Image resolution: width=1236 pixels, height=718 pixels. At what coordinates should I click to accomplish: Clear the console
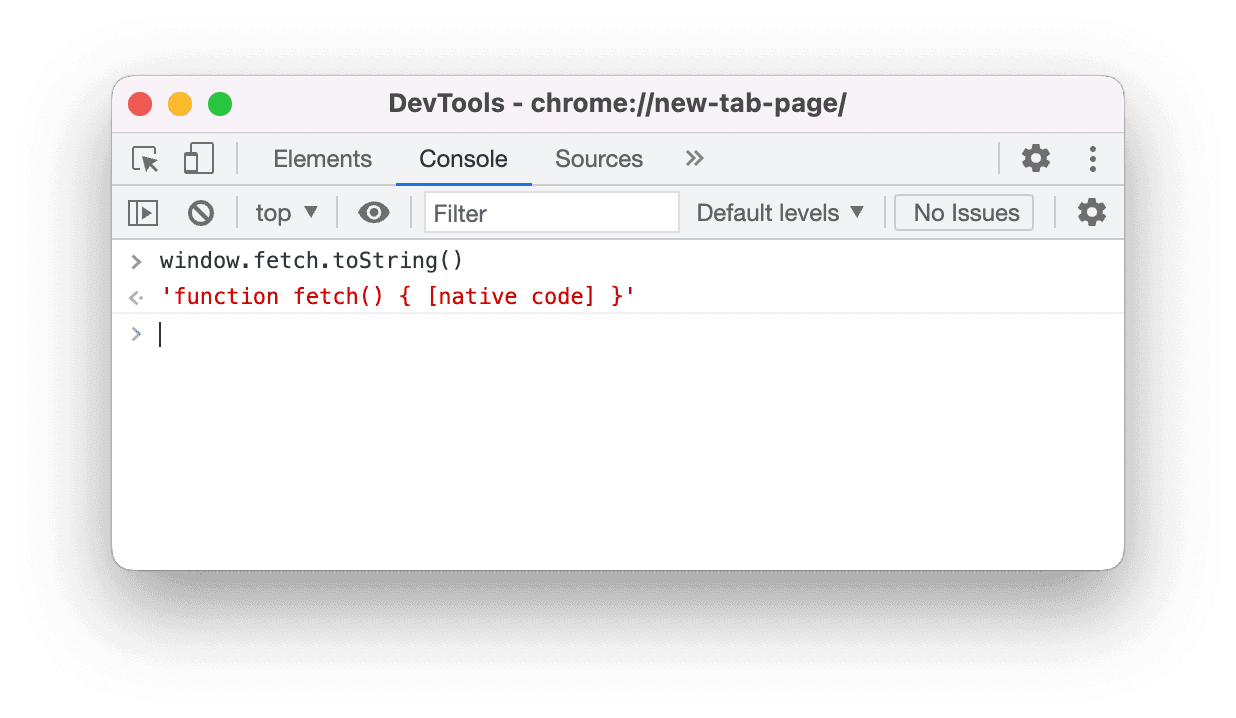[x=201, y=213]
